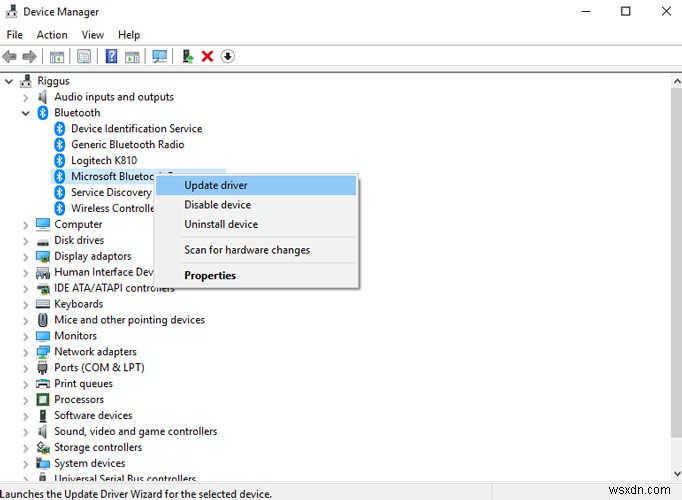Click the Riggus computer root icon
Screen dimensions: 682x500
26,80
